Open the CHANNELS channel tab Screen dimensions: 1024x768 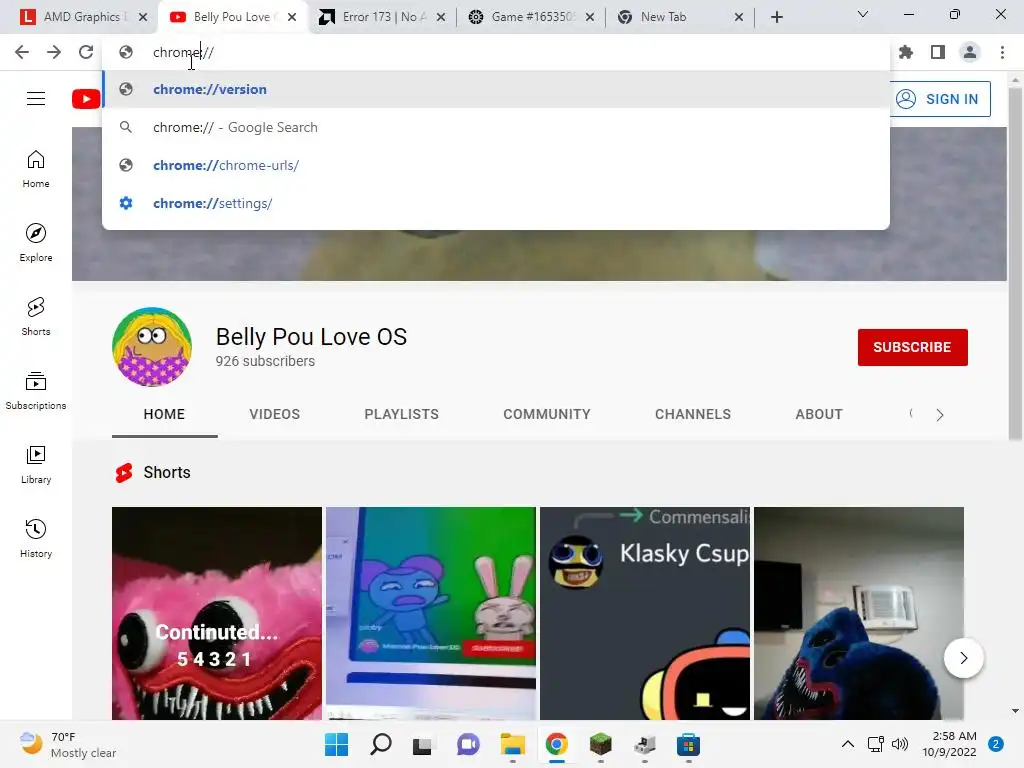[693, 414]
